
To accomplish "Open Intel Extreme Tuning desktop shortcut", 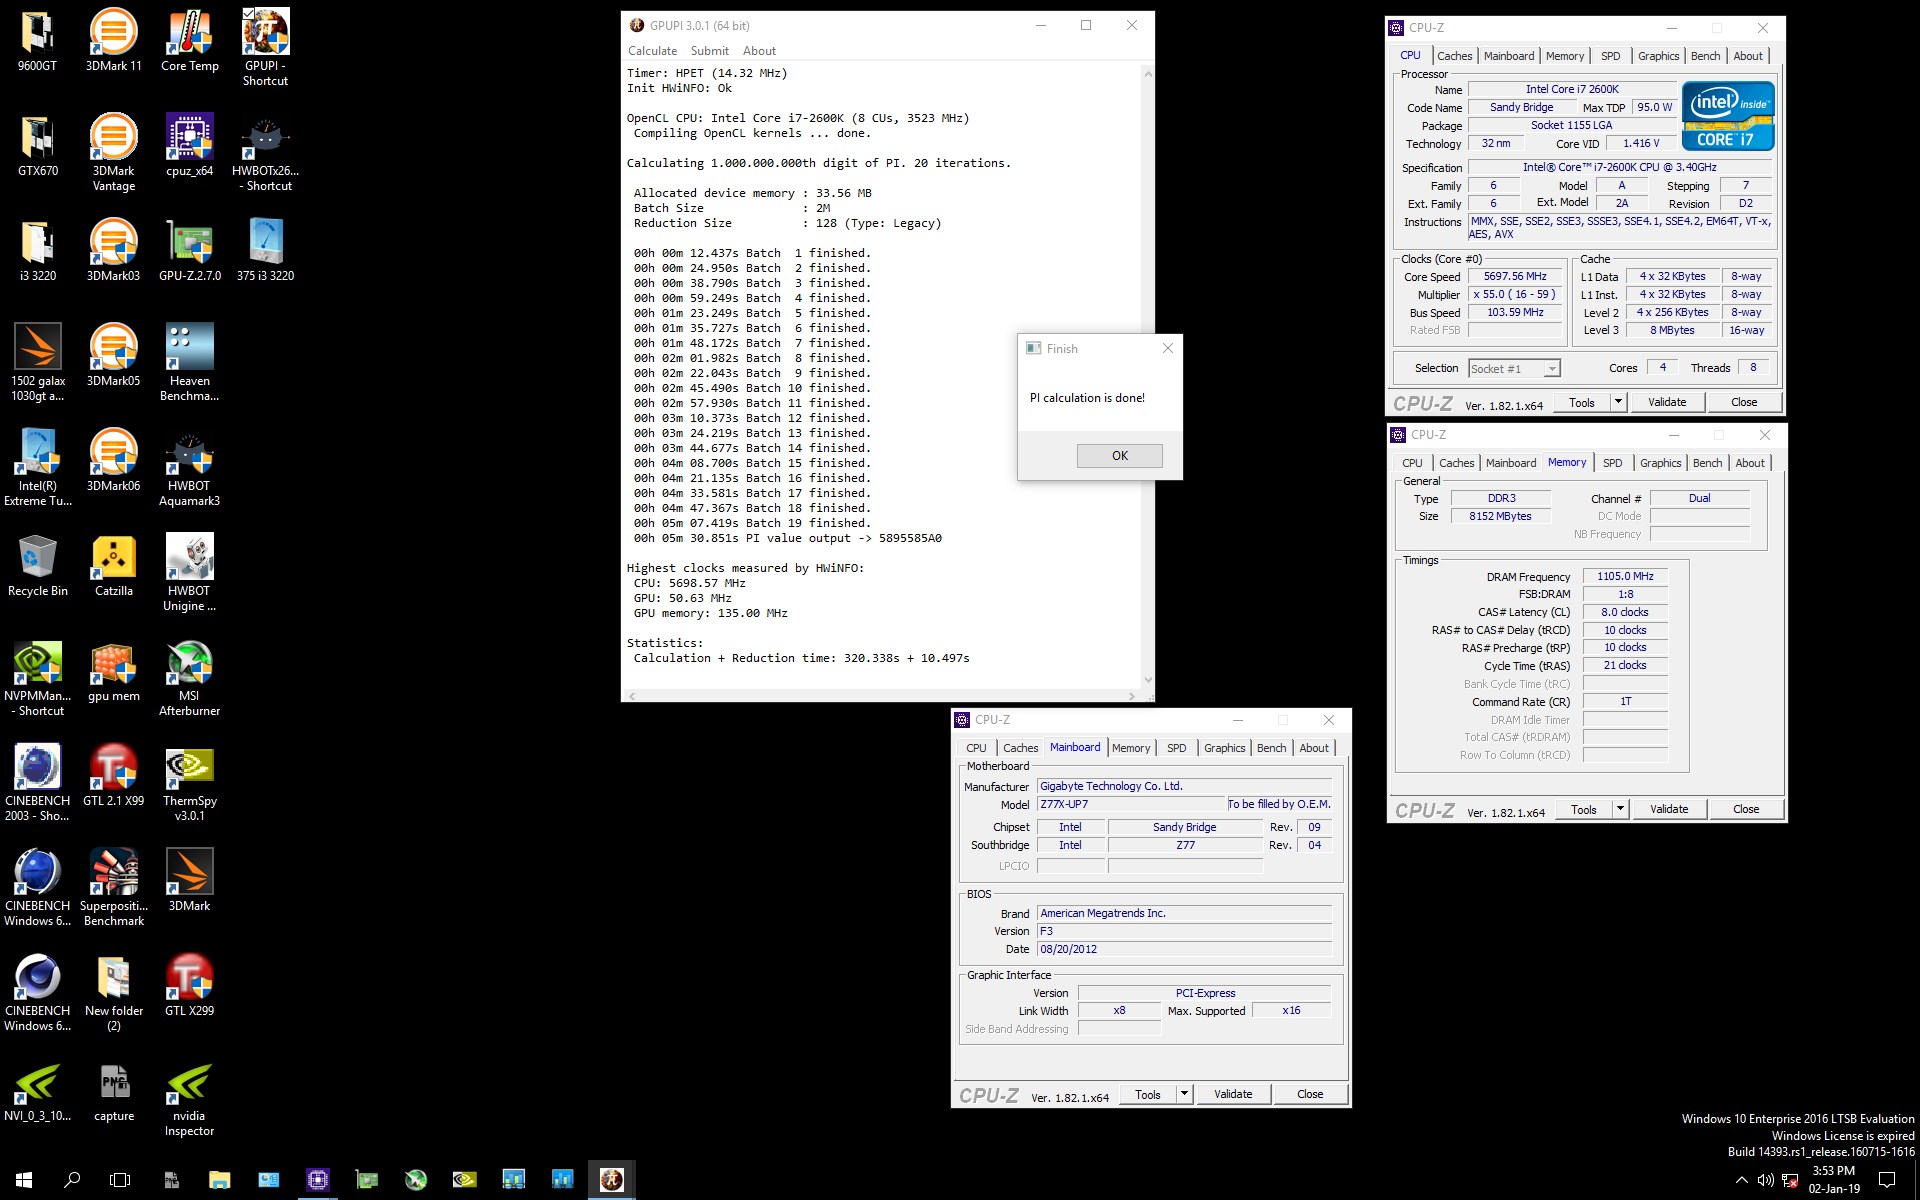I will click(x=37, y=467).
